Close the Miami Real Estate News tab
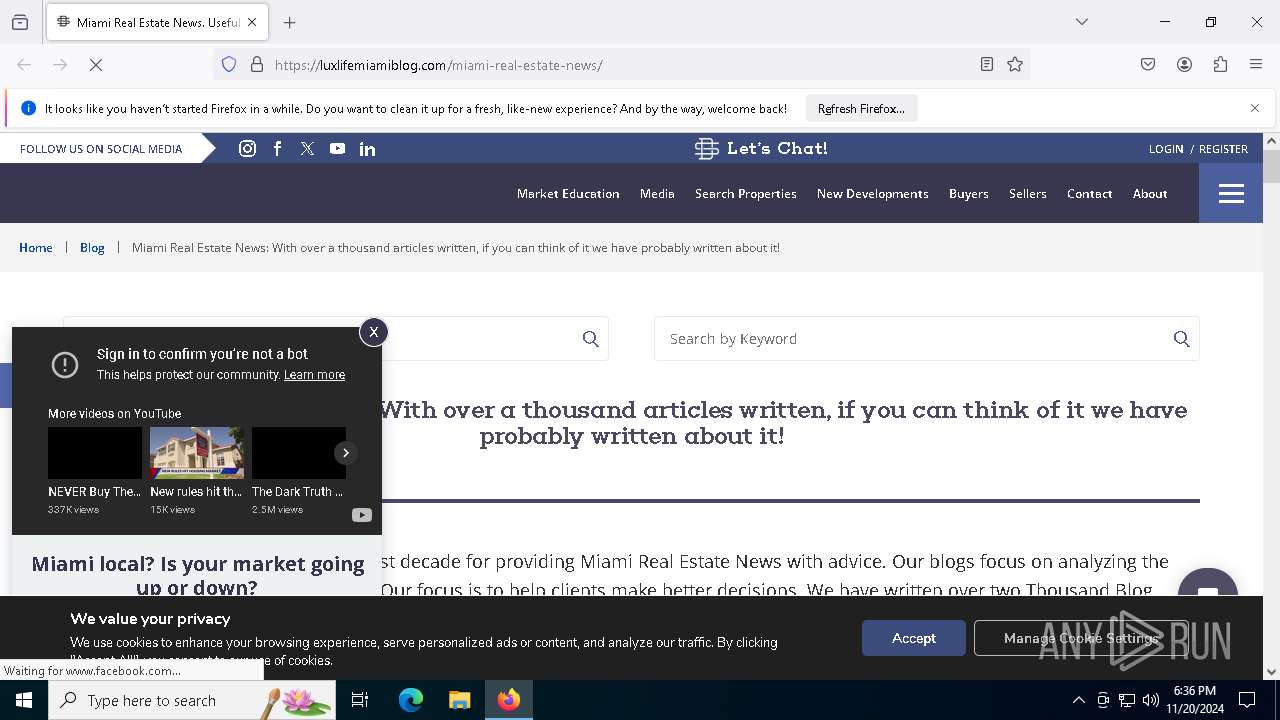Image resolution: width=1280 pixels, height=720 pixels. (x=252, y=22)
